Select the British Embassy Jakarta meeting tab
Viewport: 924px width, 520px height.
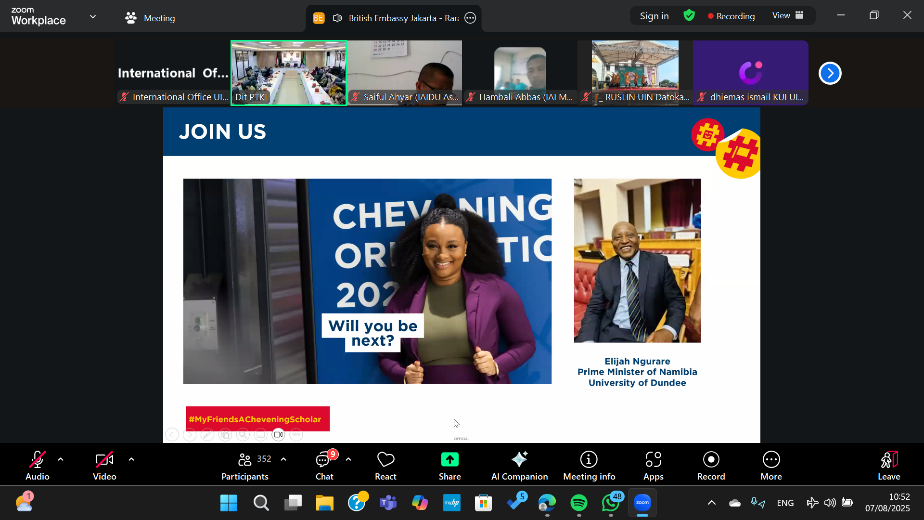coord(394,18)
